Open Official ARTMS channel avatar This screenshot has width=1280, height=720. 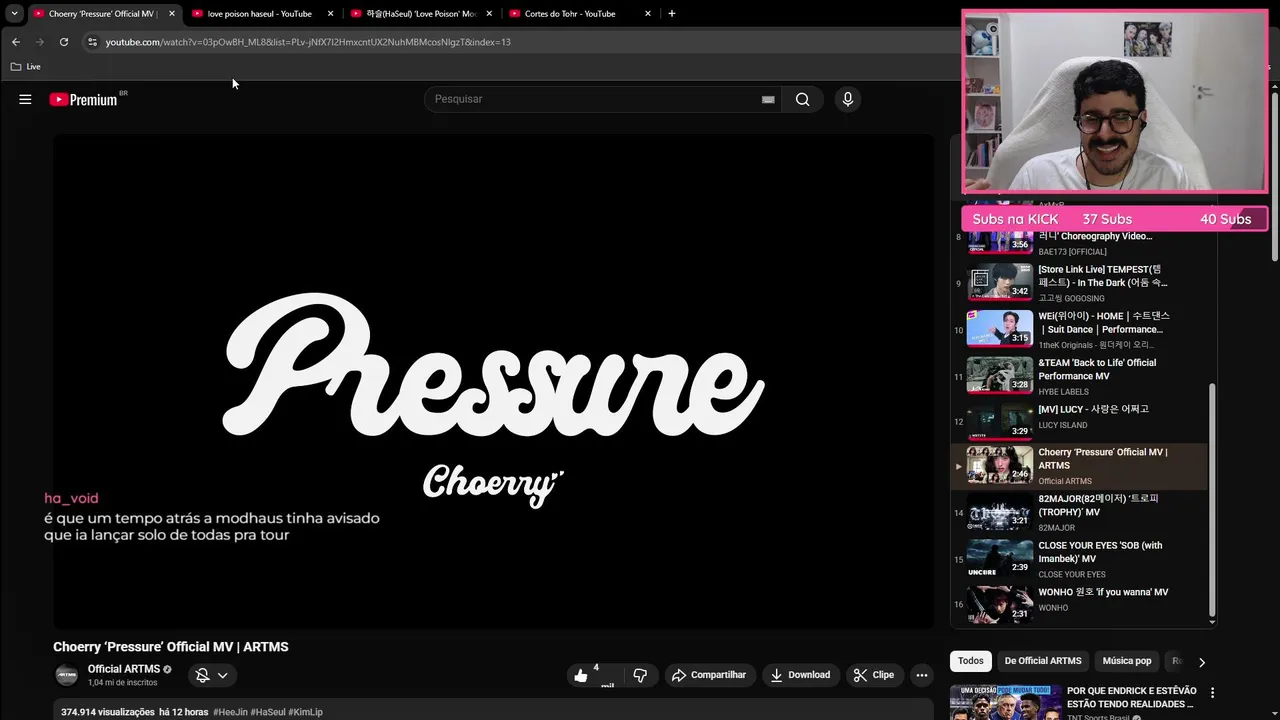tap(66, 675)
